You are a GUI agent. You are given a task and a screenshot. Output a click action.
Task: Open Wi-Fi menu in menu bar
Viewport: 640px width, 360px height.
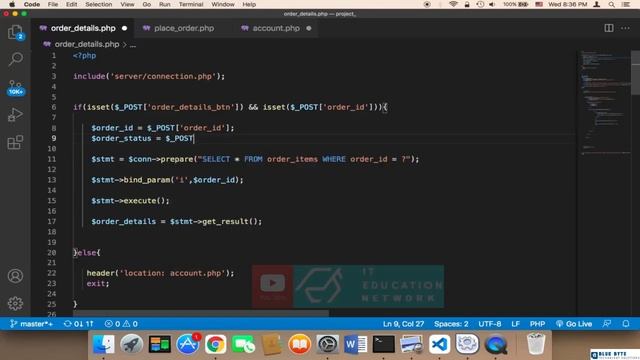click(x=453, y=4)
